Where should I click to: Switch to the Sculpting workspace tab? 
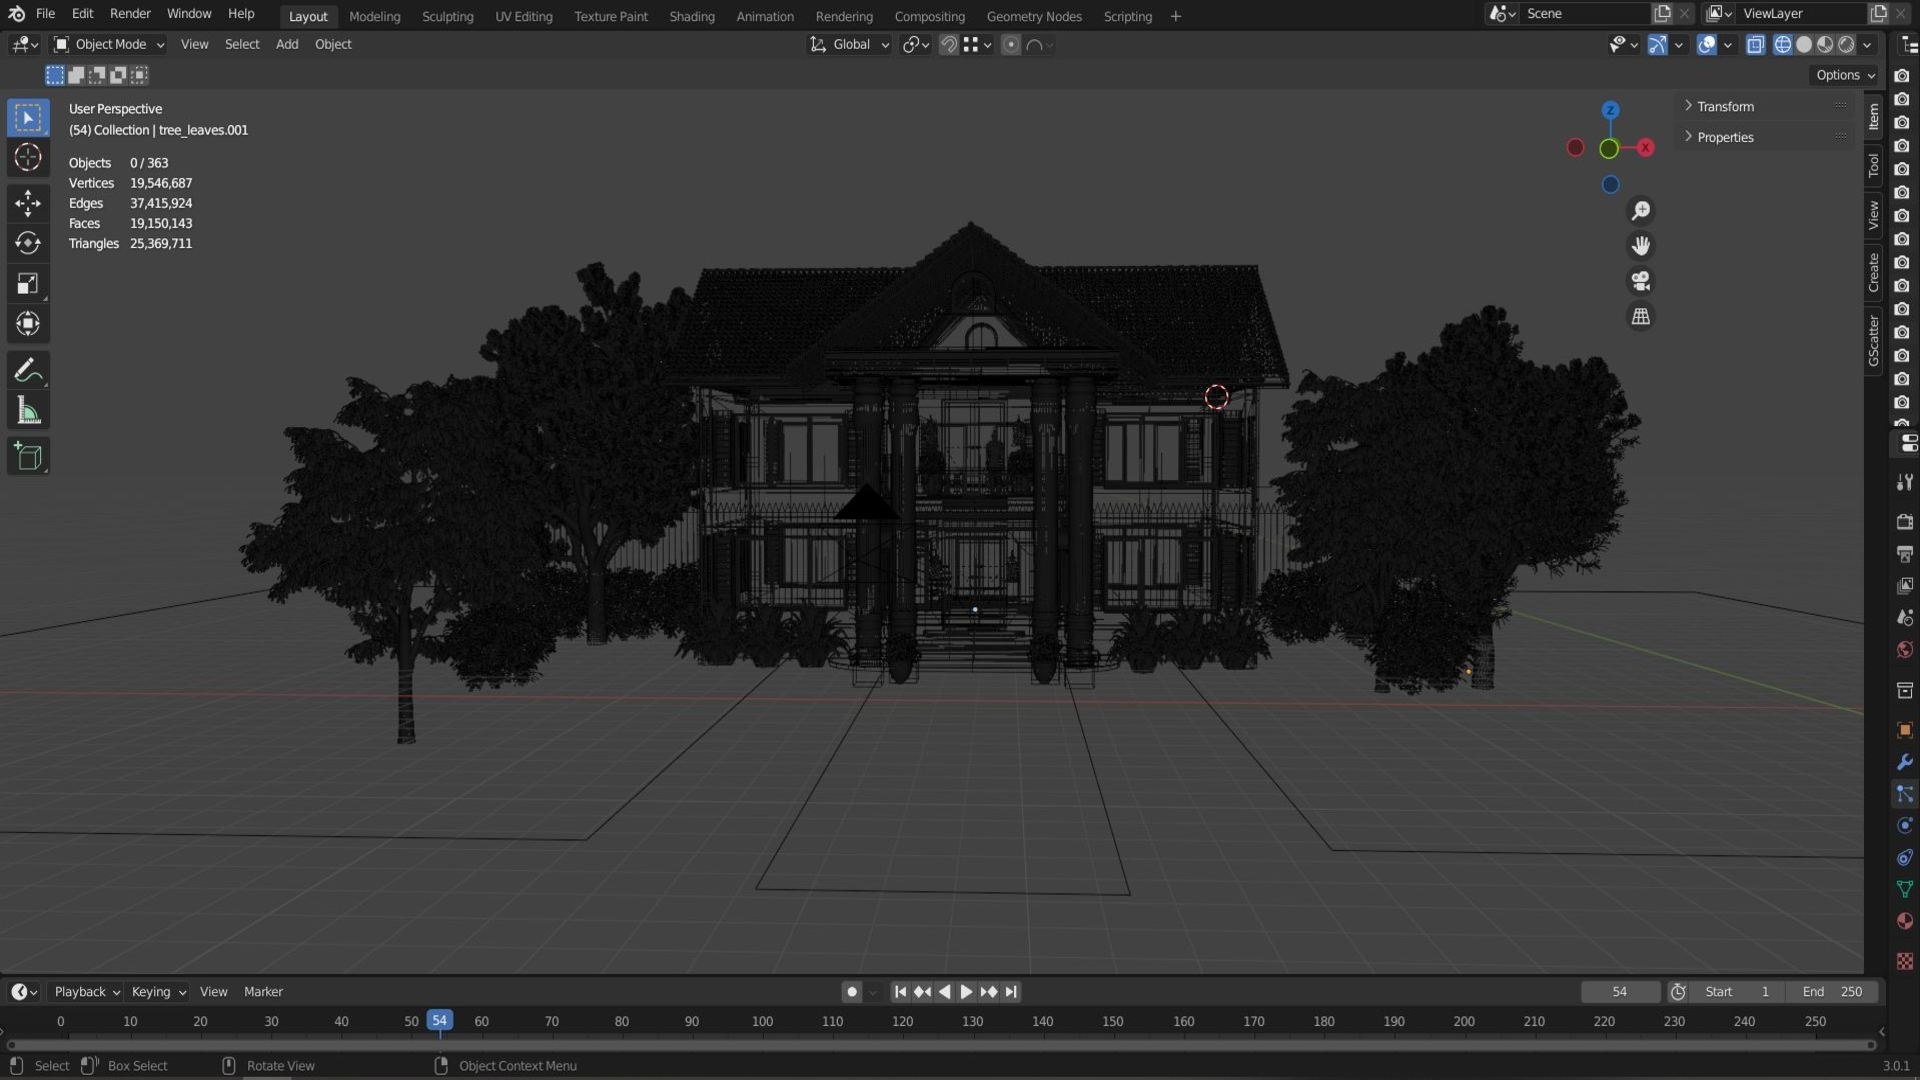tap(447, 16)
